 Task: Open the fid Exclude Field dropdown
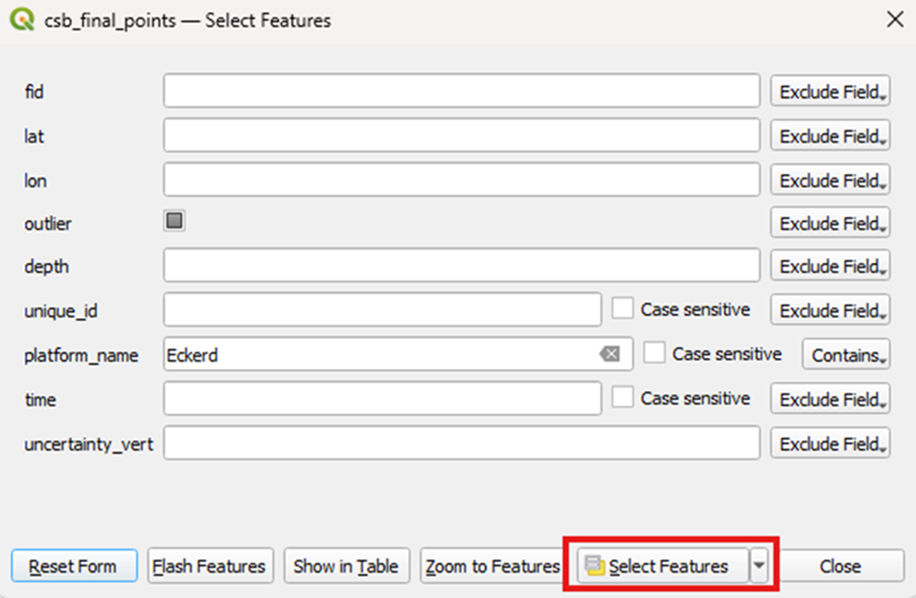point(830,92)
